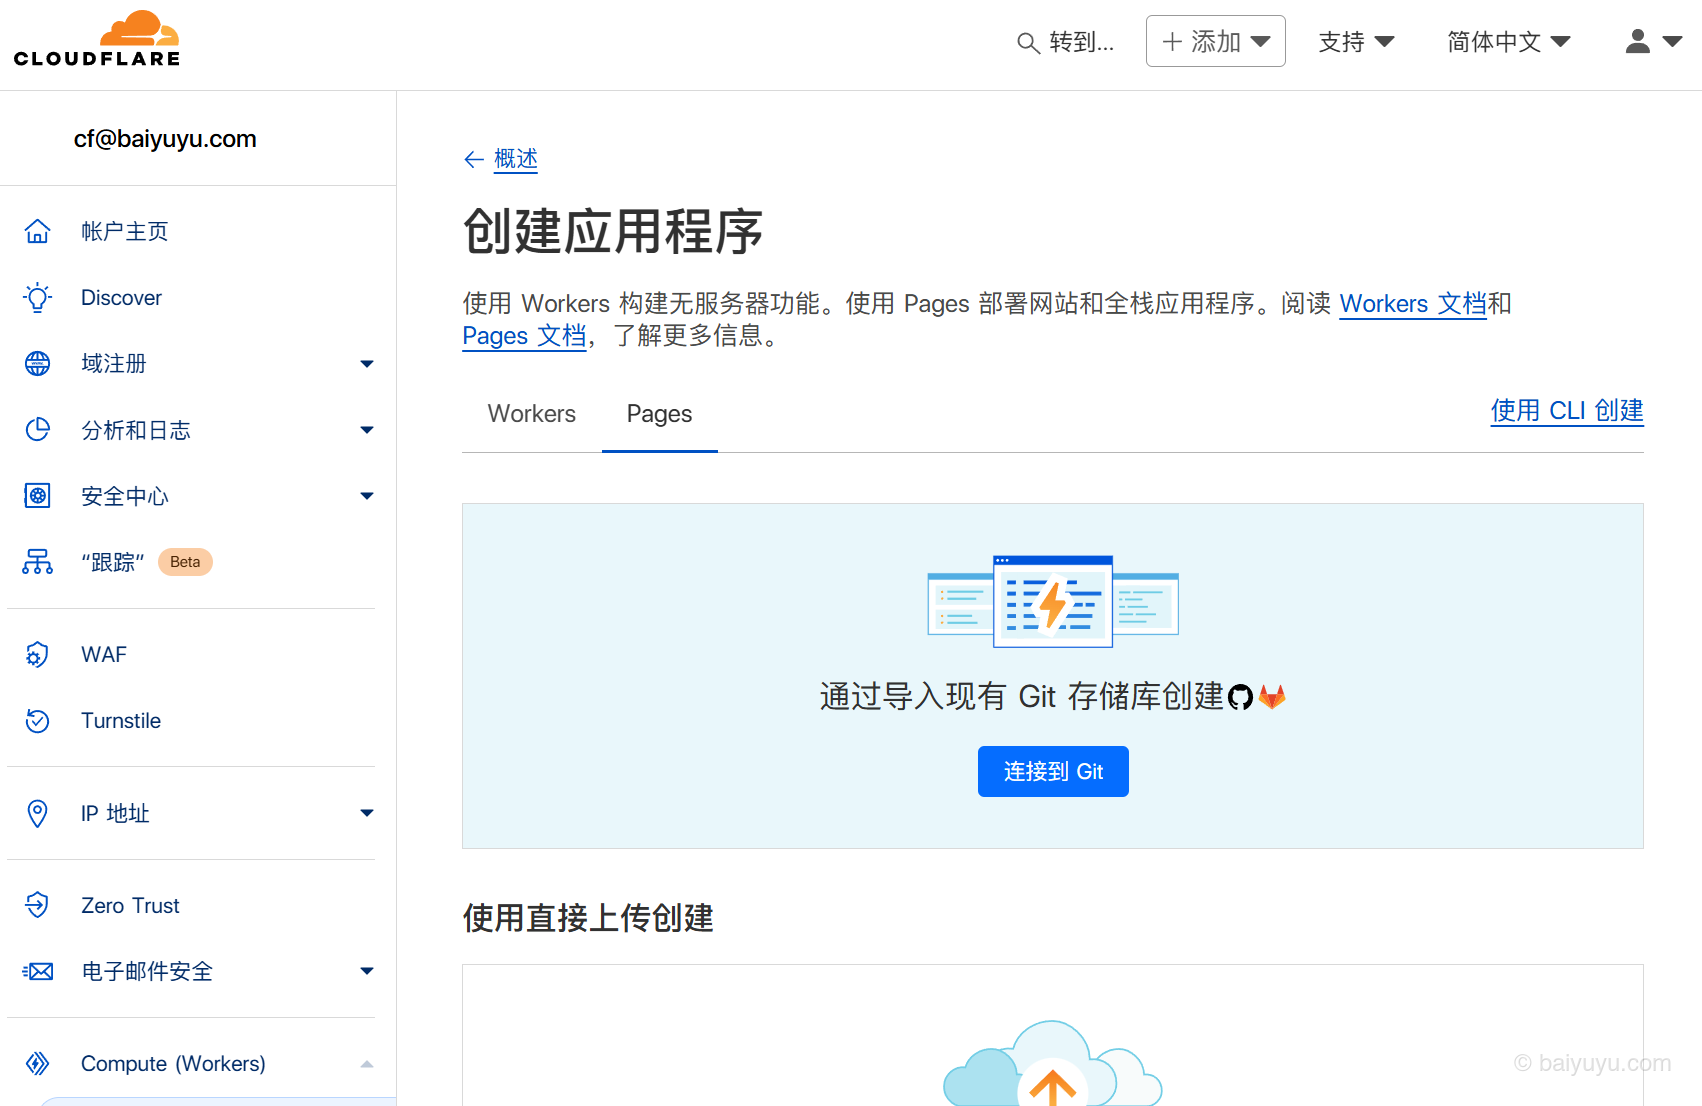Click the 跟踪 Beta tracing icon
Viewport: 1702px width, 1106px height.
(x=37, y=561)
